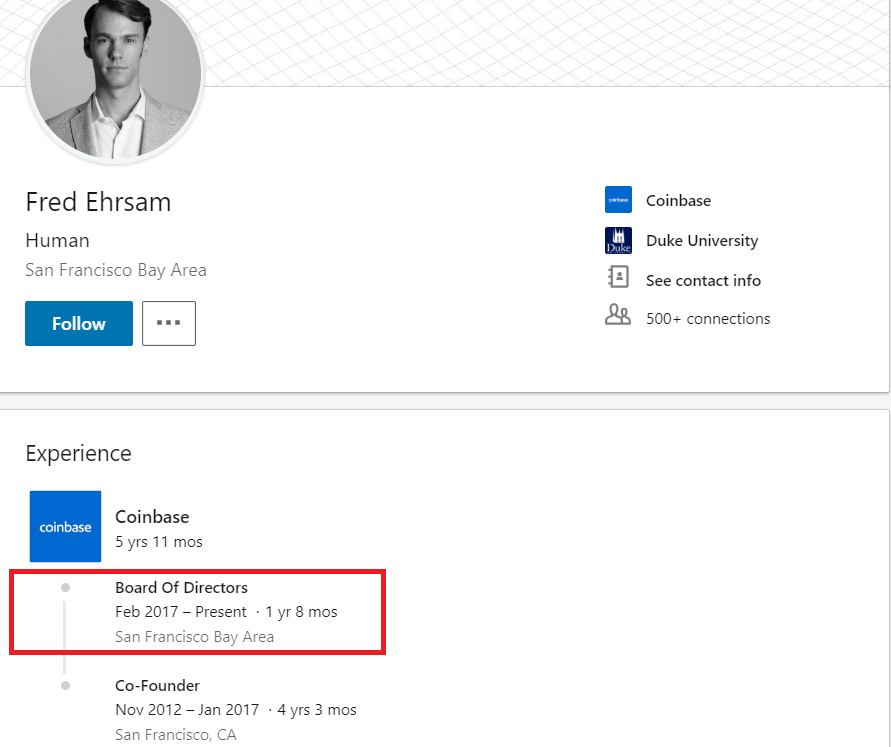Click the Fred Ehrsam name heading
Viewport: 891px width, 747px height.
click(x=98, y=202)
